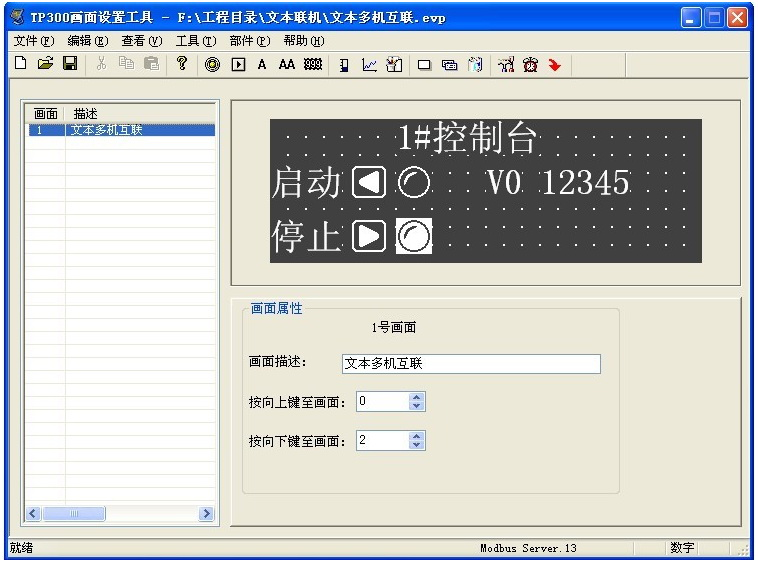This screenshot has width=758, height=562.
Task: Open the 部件 (Components) menu
Action: (x=249, y=41)
